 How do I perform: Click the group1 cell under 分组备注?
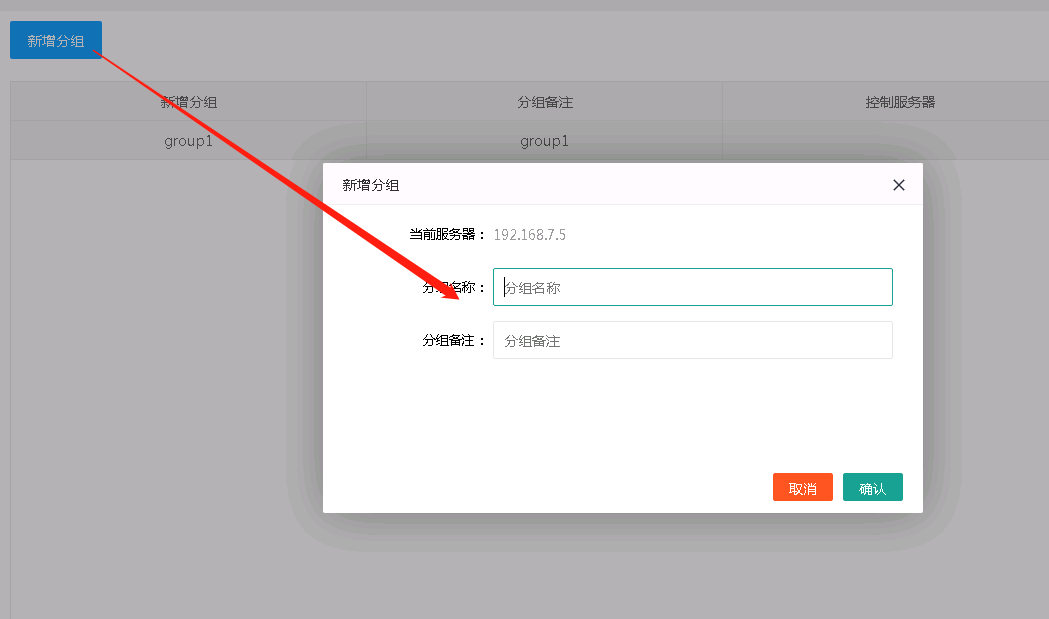click(545, 141)
